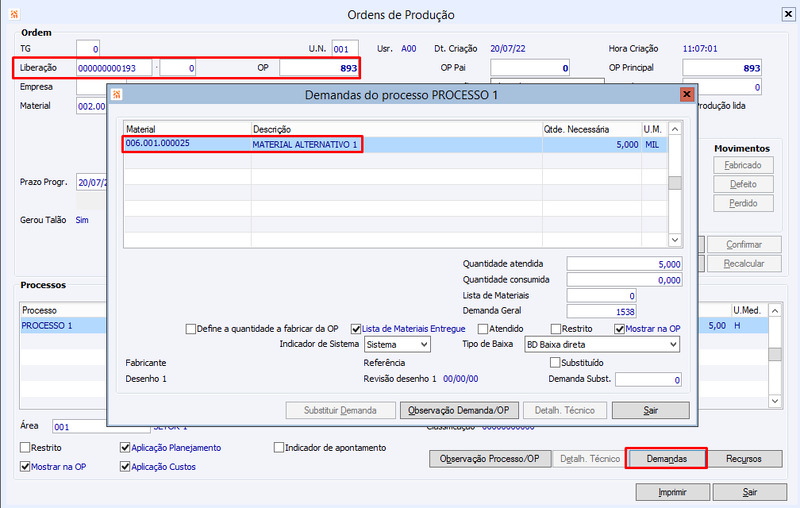800x508 pixels.
Task: Click the Quantidade consumida field
Action: click(624, 280)
